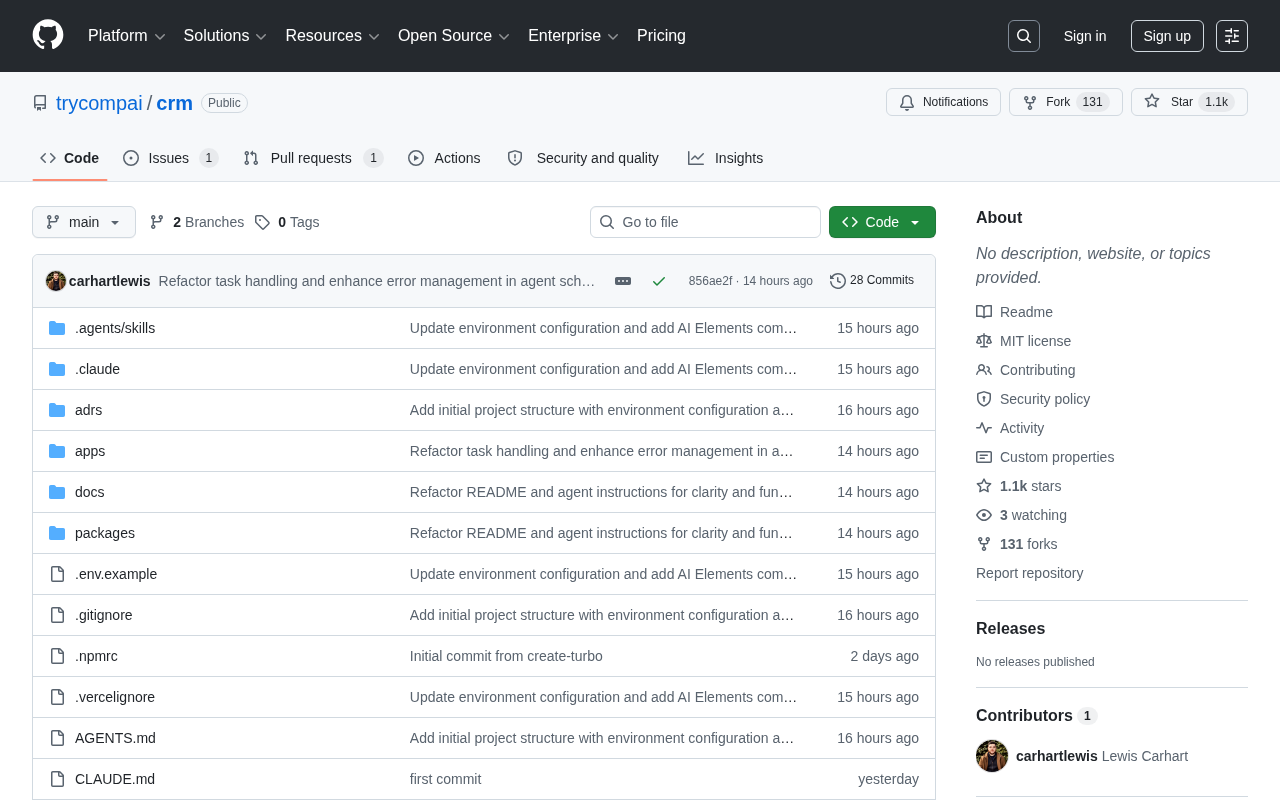The height and width of the screenshot is (800, 1280).
Task: Open the green Code dropdown button
Action: point(882,222)
